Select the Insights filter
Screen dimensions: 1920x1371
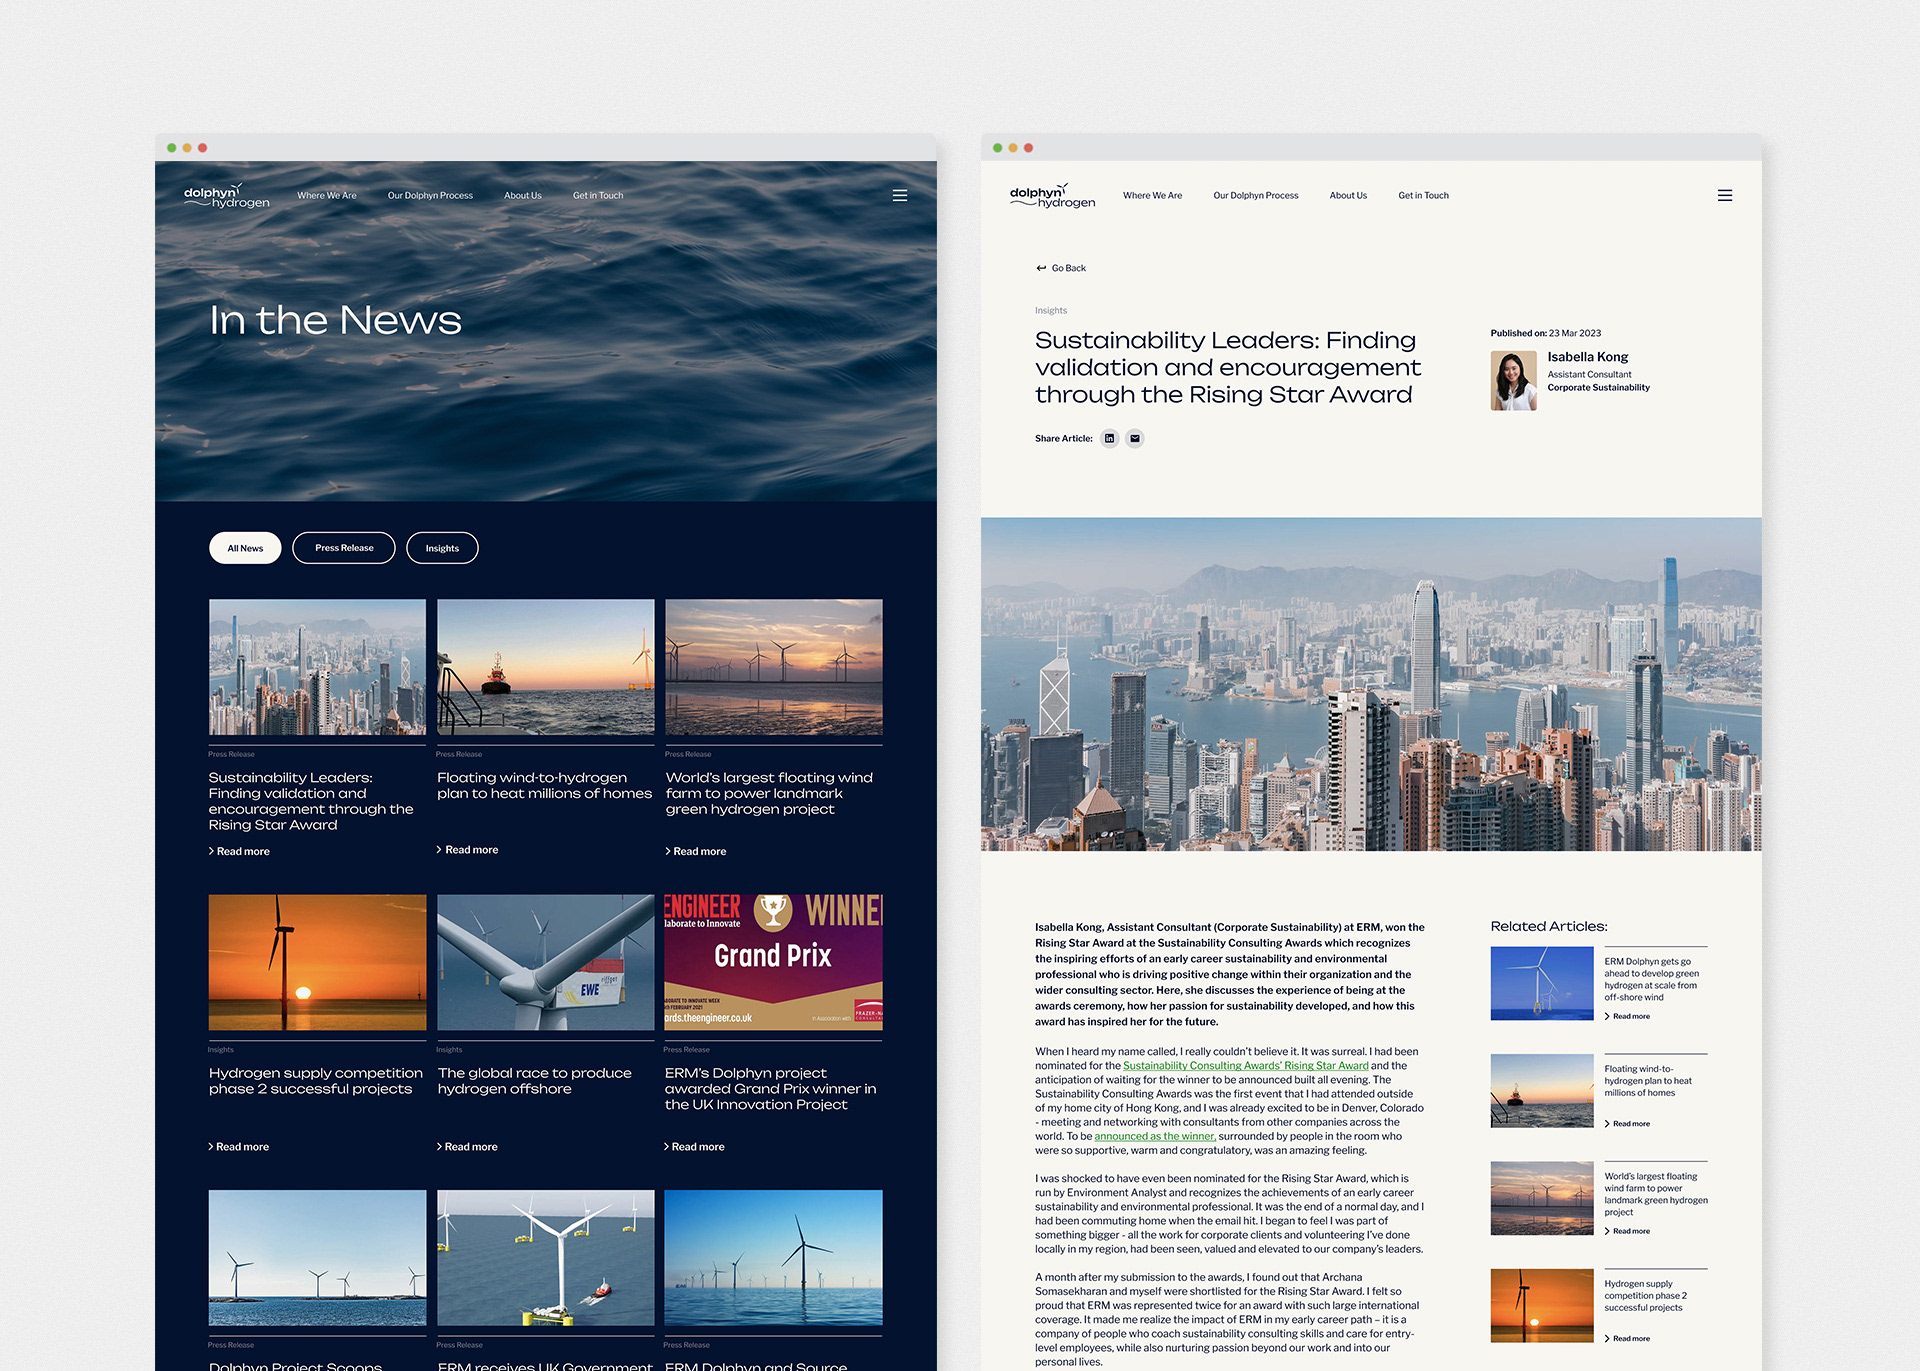[442, 548]
